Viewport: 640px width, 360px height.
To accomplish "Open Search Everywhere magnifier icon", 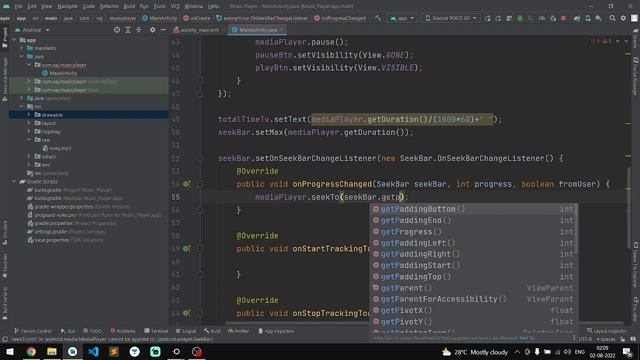I will pos(612,18).
